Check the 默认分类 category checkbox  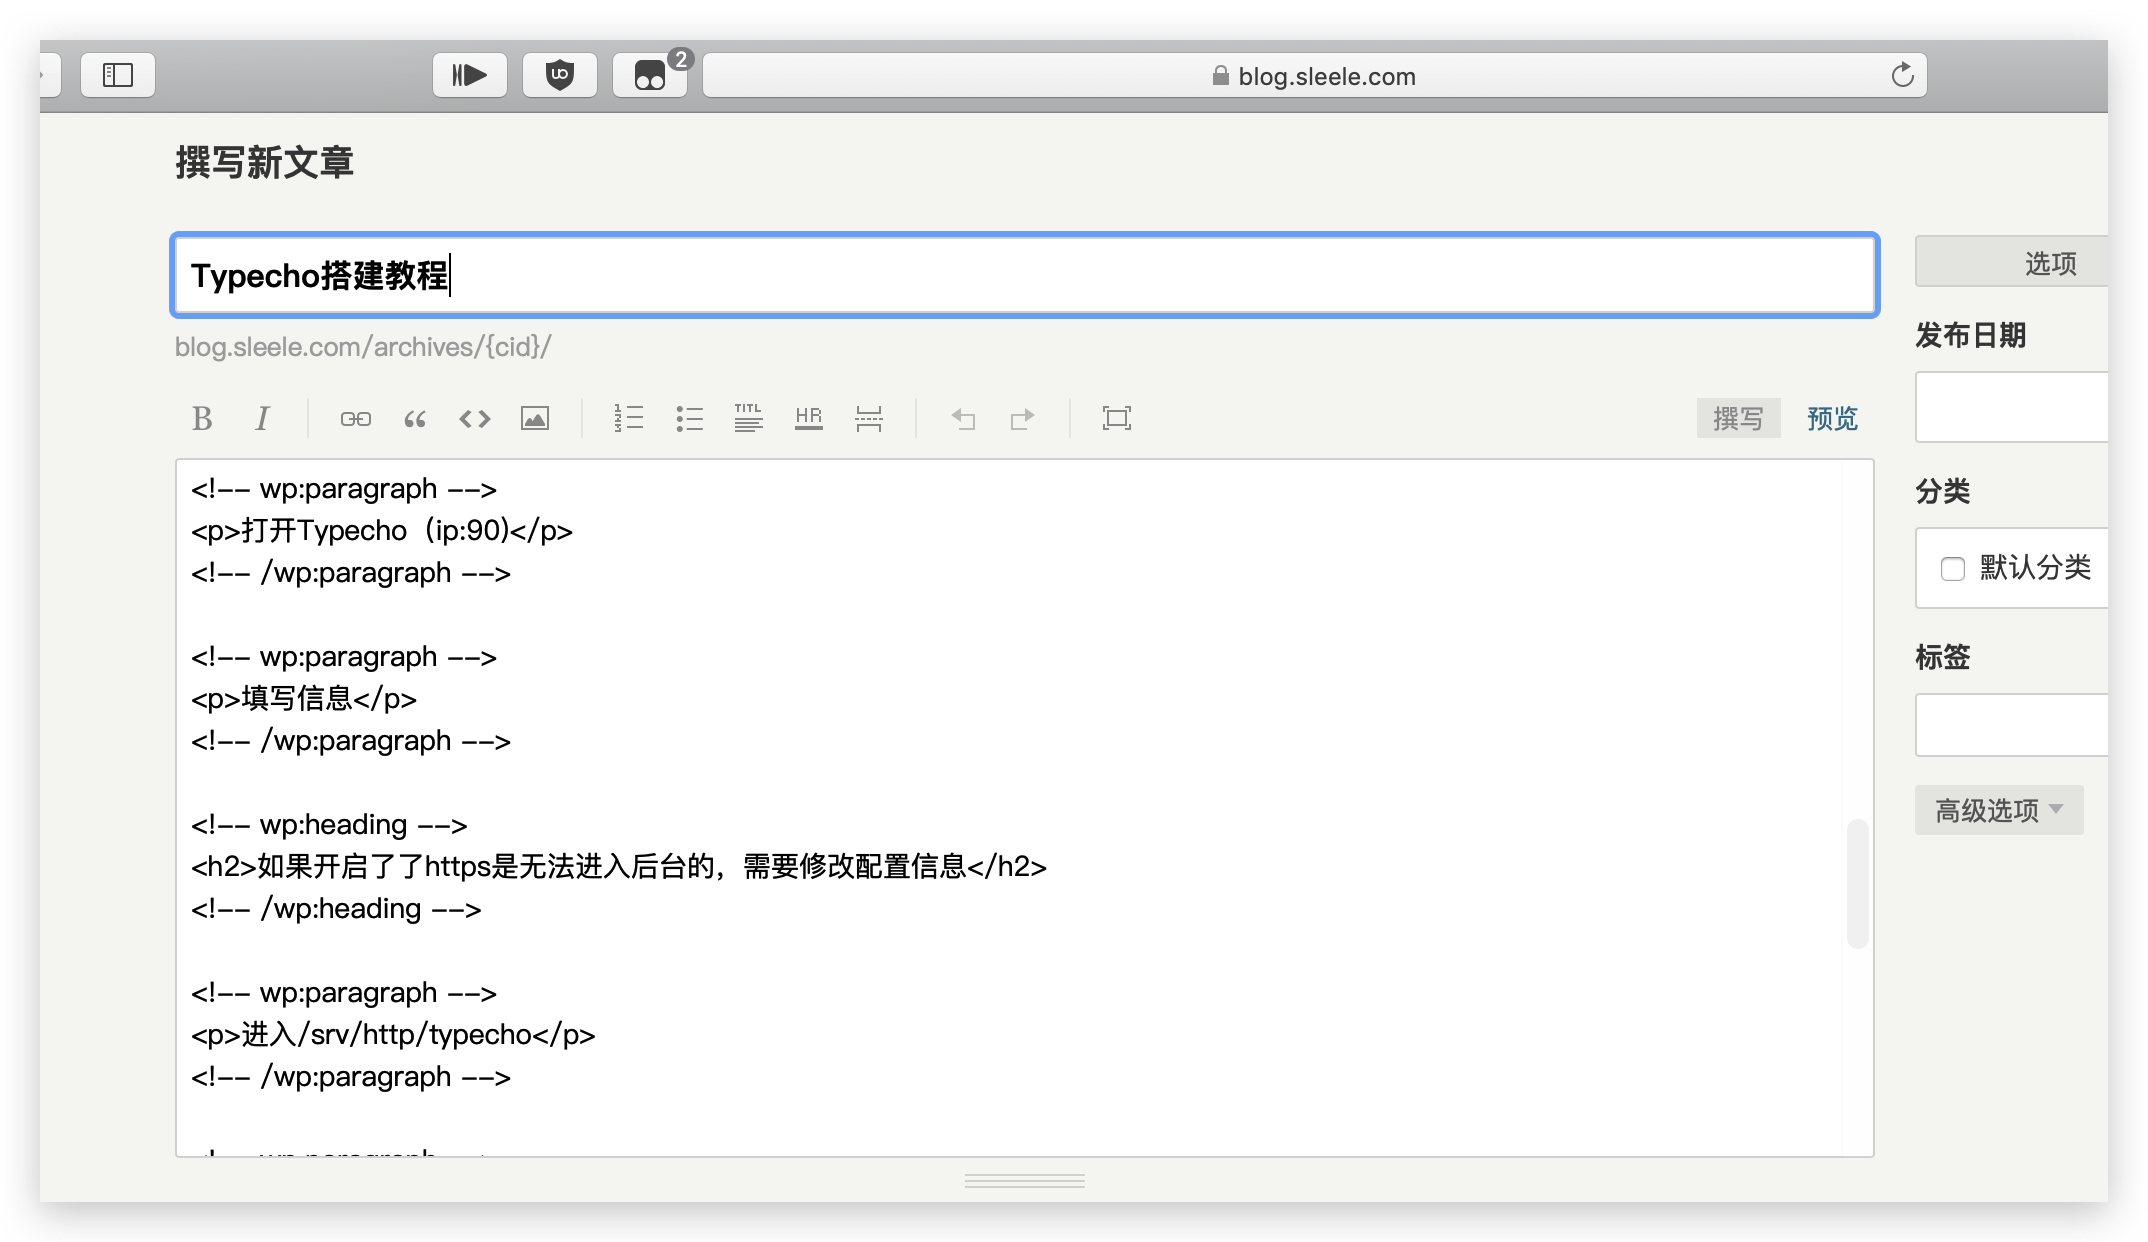1952,569
